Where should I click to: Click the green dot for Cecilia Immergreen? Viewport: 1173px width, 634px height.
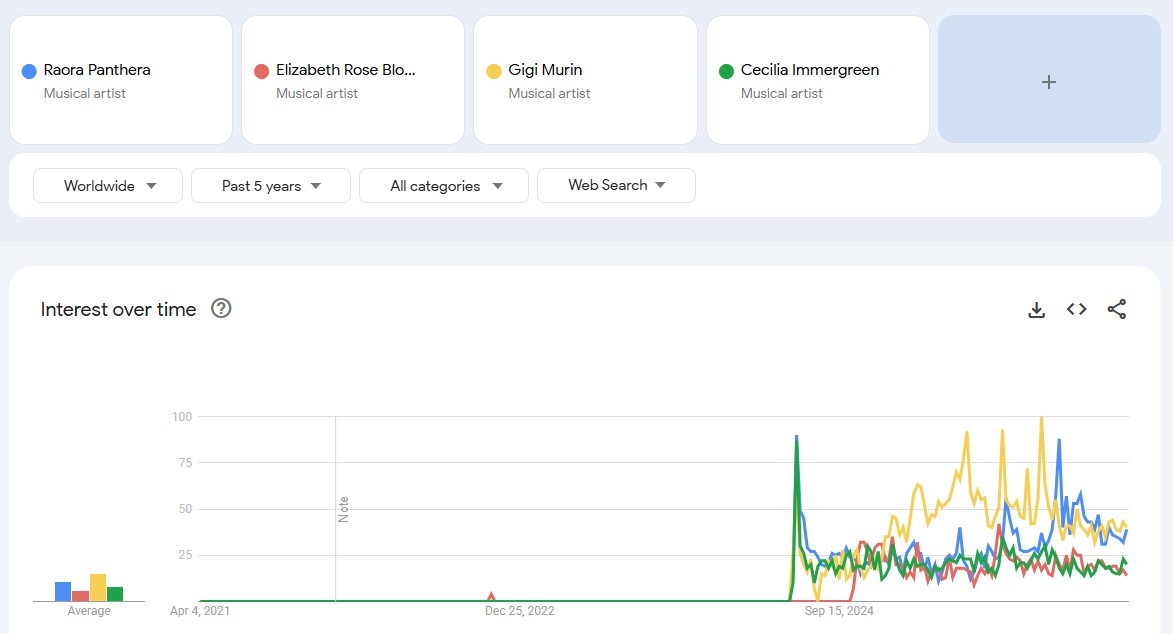[726, 71]
